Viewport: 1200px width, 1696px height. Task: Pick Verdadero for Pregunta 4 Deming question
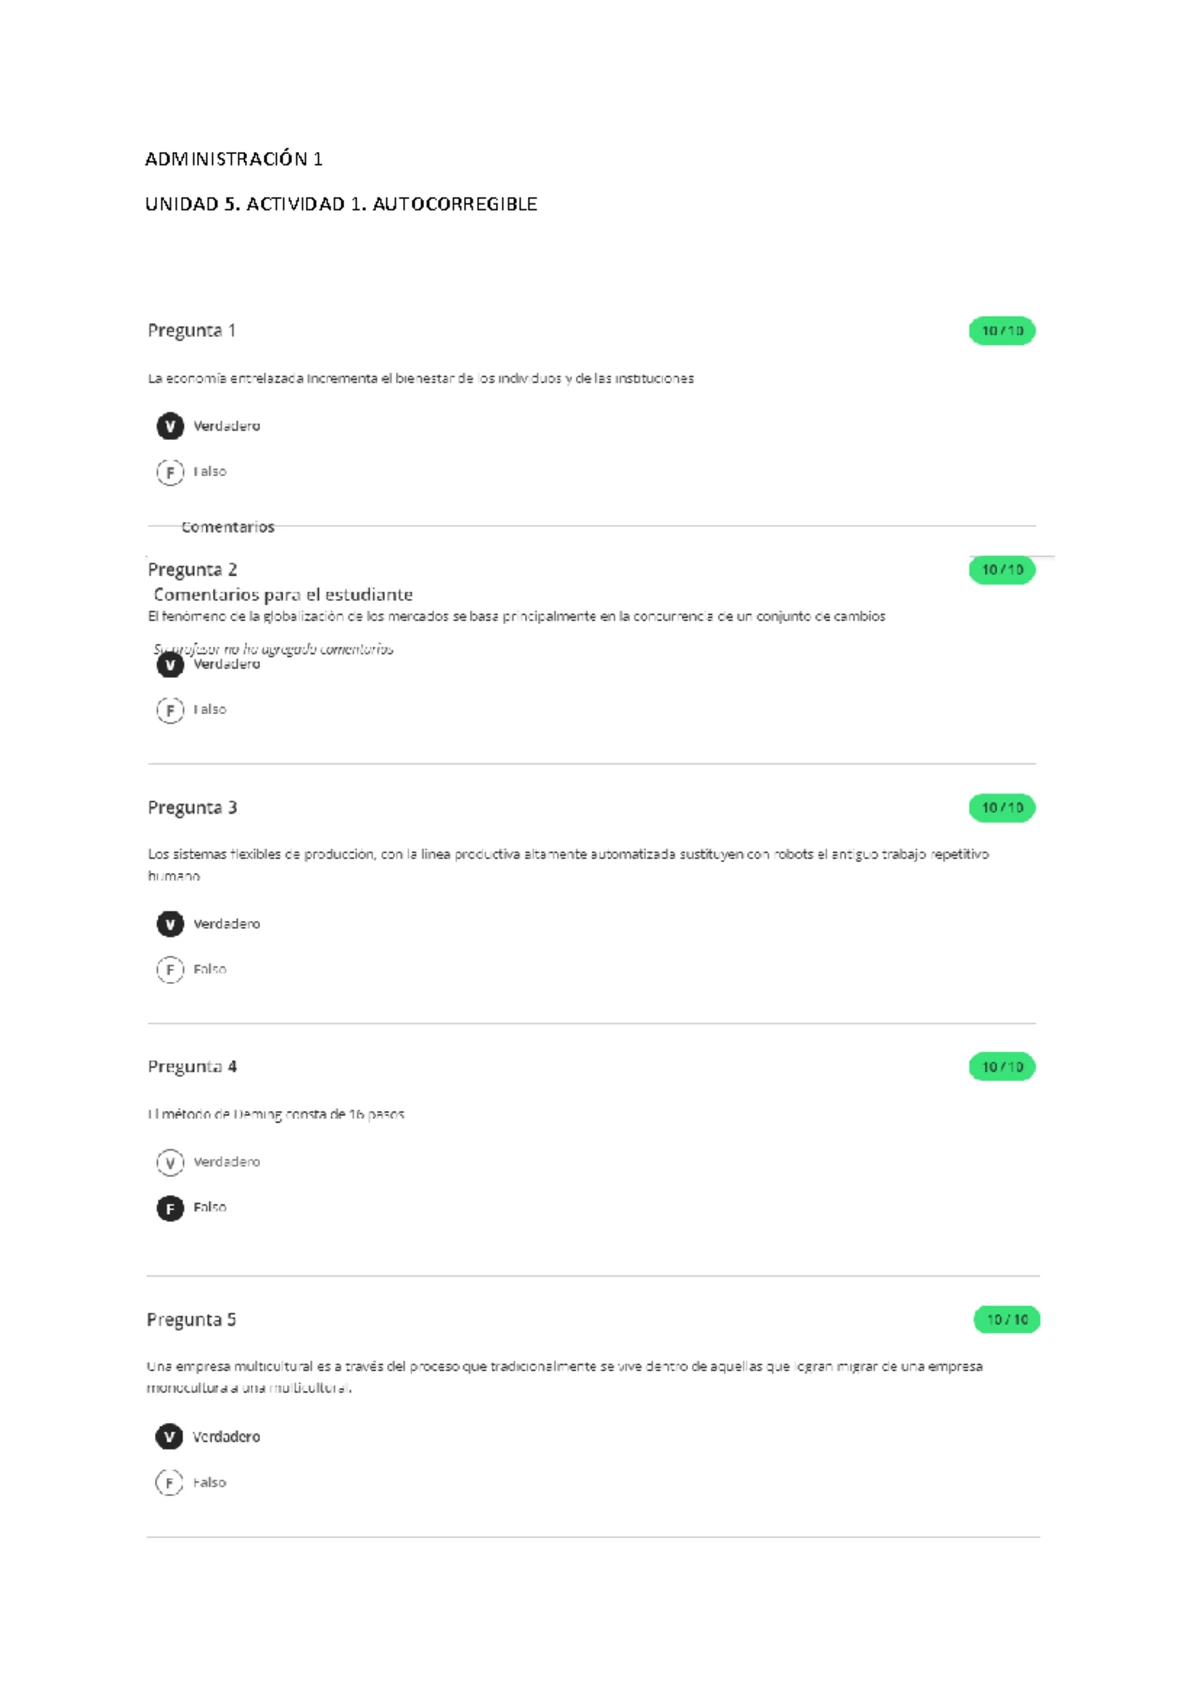coord(170,1162)
